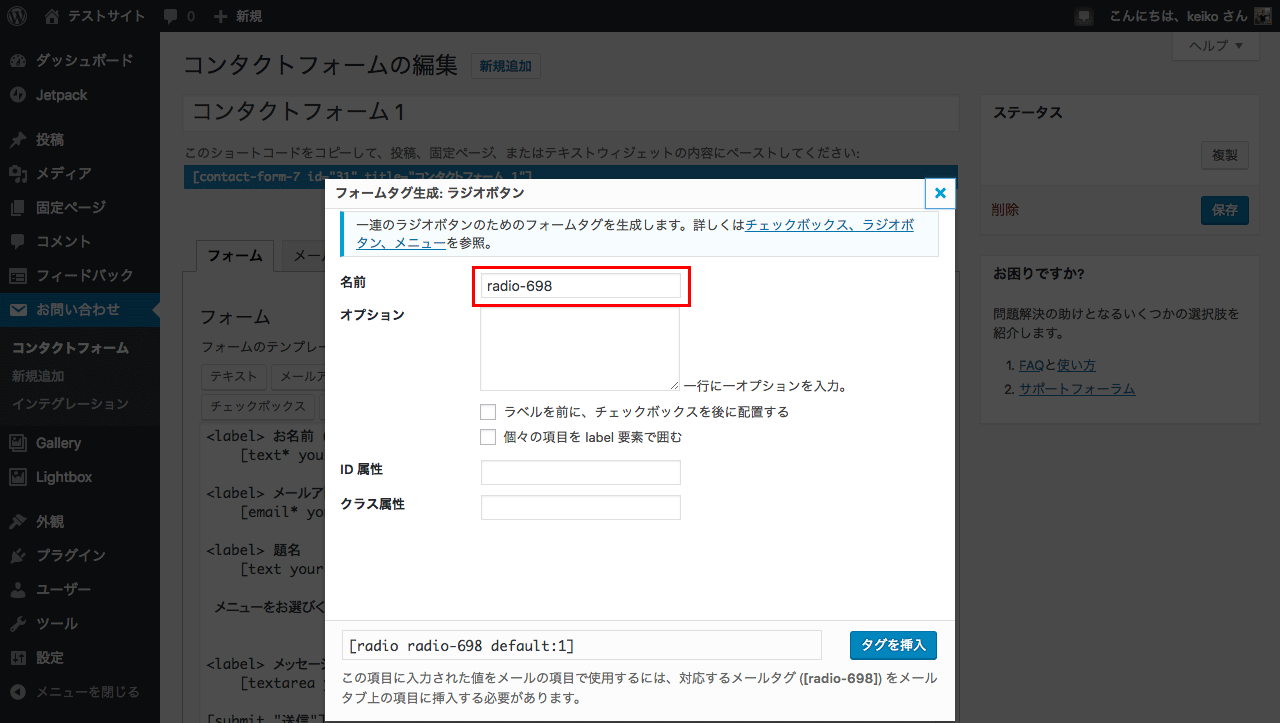This screenshot has height=723, width=1280.
Task: Click the チェックボックス tag generator button
Action: tap(258, 406)
